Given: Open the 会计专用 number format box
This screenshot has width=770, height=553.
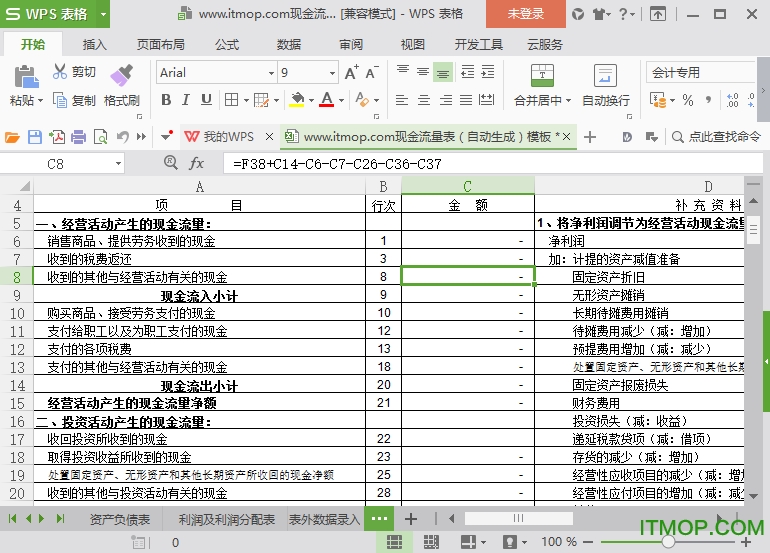Looking at the screenshot, I should [x=700, y=72].
